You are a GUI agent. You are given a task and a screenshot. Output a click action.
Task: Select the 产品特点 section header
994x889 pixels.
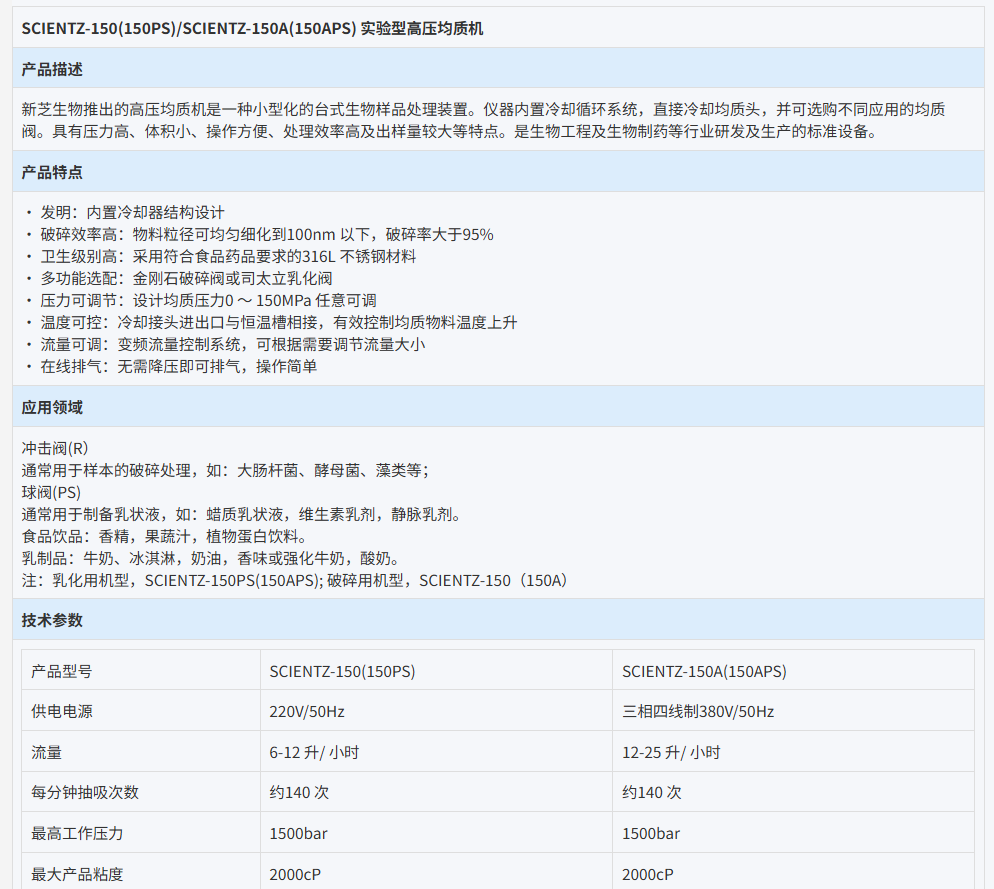[x=52, y=173]
